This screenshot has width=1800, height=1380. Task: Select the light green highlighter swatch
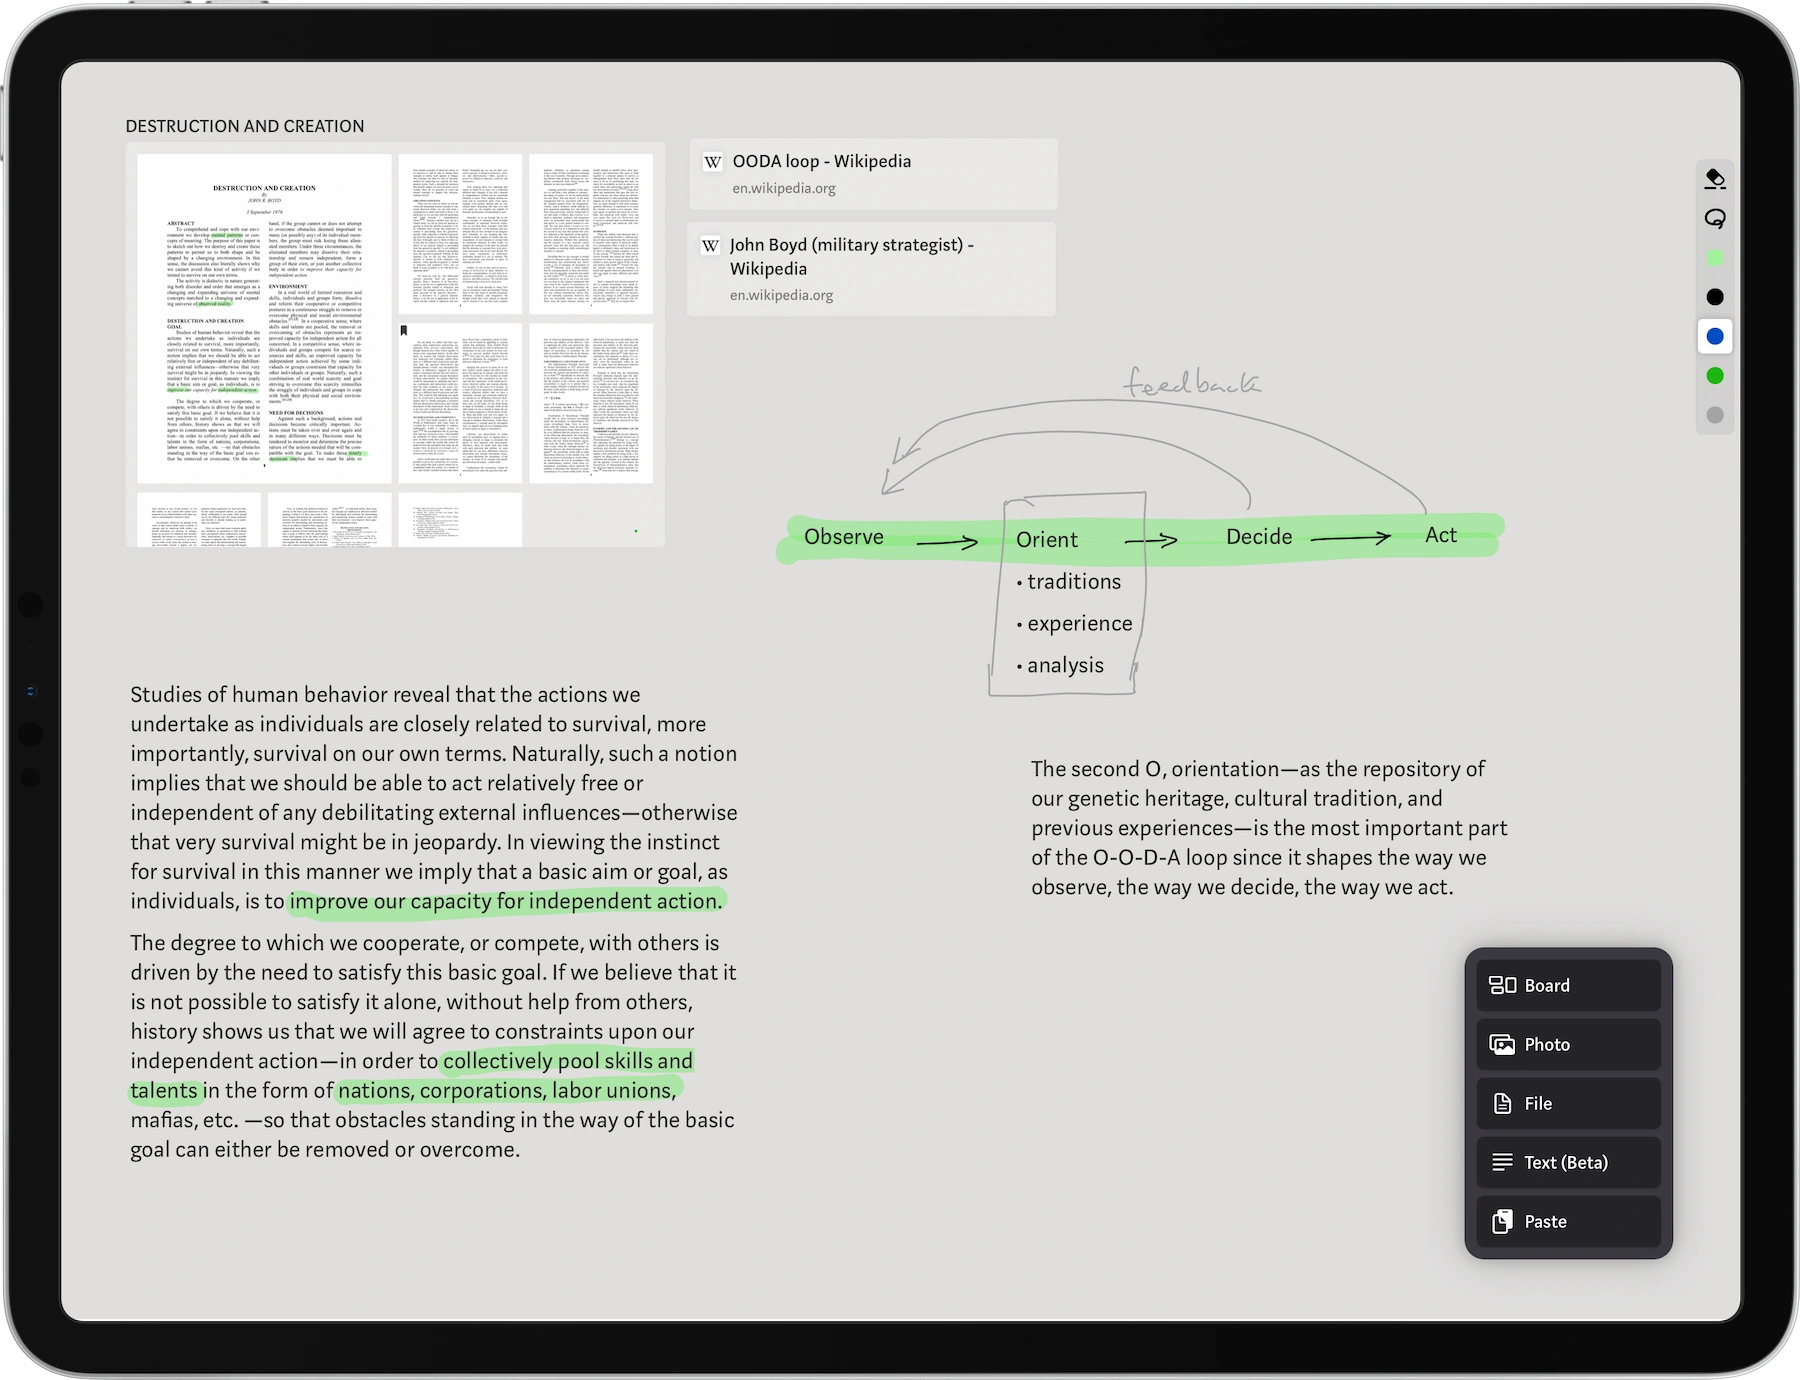tap(1714, 257)
